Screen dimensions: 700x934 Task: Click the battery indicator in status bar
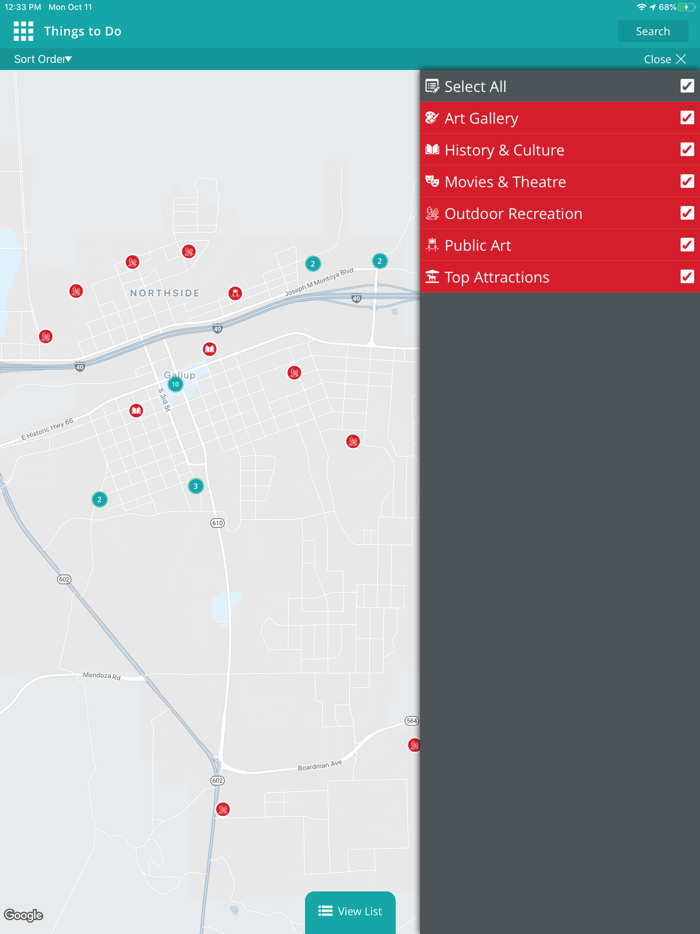click(x=686, y=7)
